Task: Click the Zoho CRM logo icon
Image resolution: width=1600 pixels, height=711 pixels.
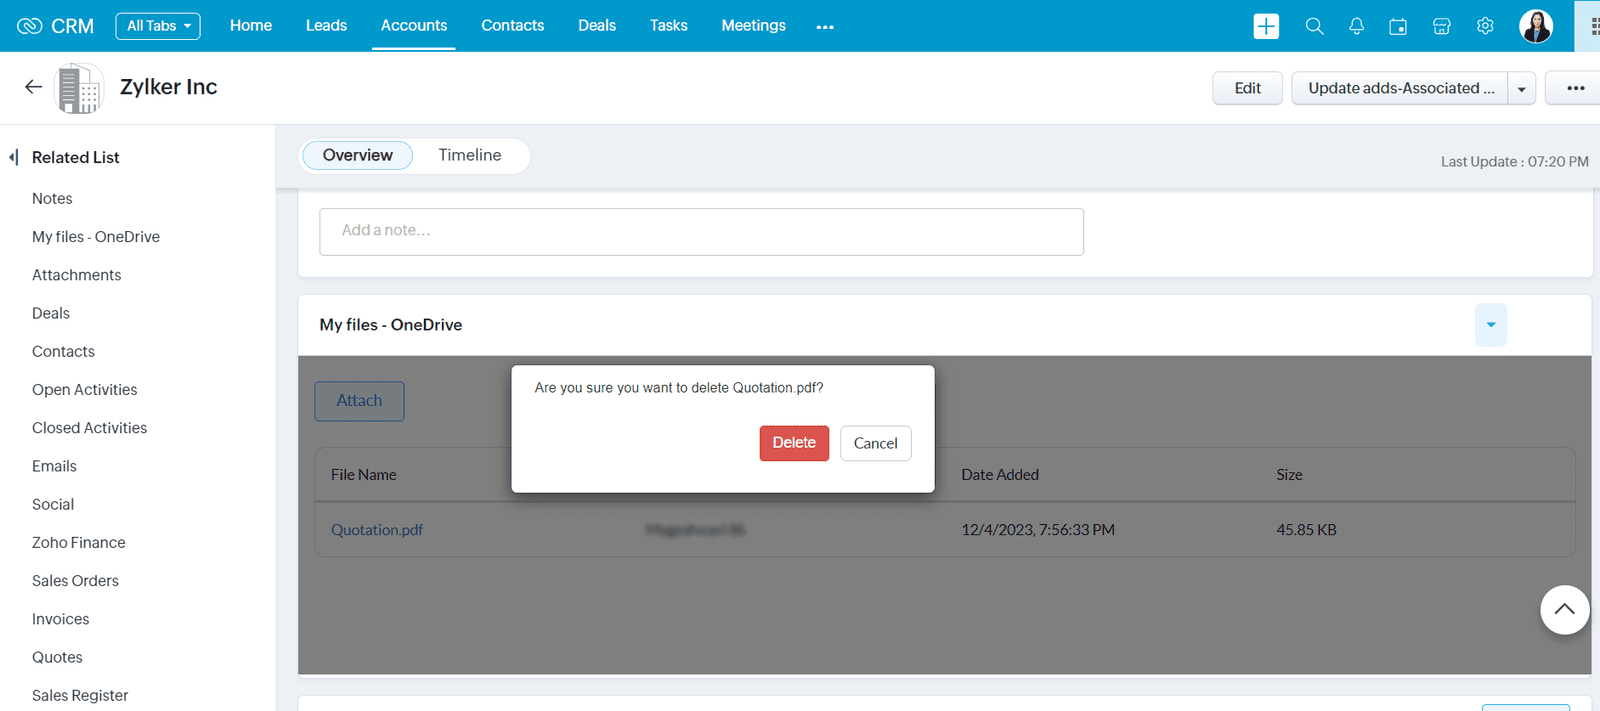Action: (30, 26)
